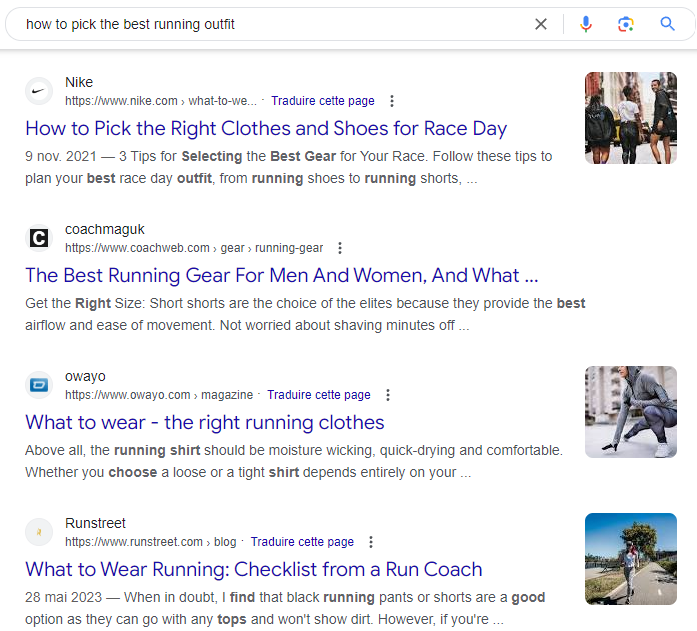Open three-dot menu for coachmaguk result

click(x=340, y=248)
